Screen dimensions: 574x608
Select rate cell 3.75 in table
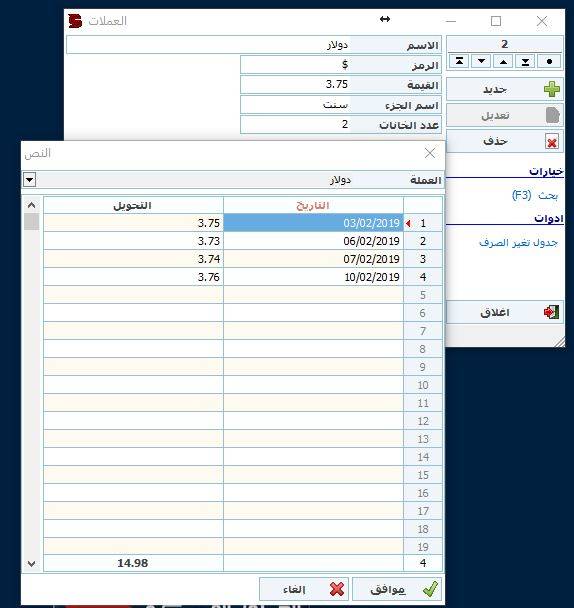(133, 223)
